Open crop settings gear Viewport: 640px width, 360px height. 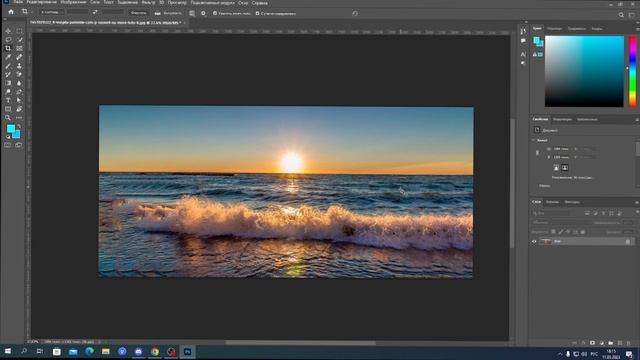pos(203,13)
